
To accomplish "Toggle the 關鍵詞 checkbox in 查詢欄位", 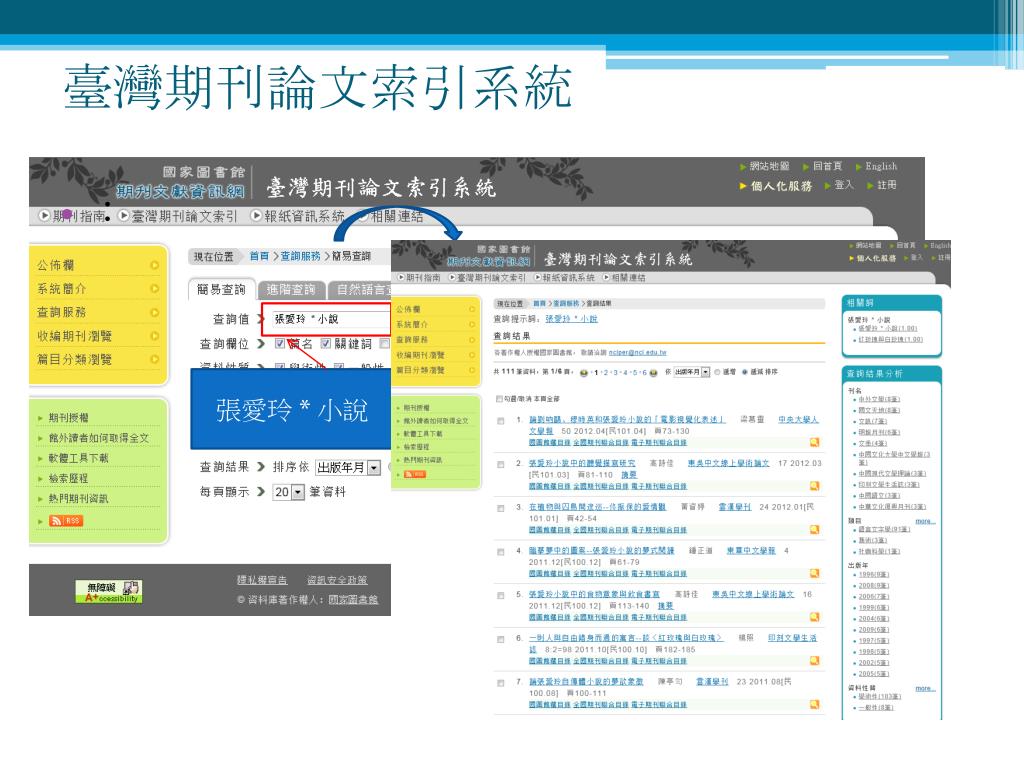I will click(326, 343).
